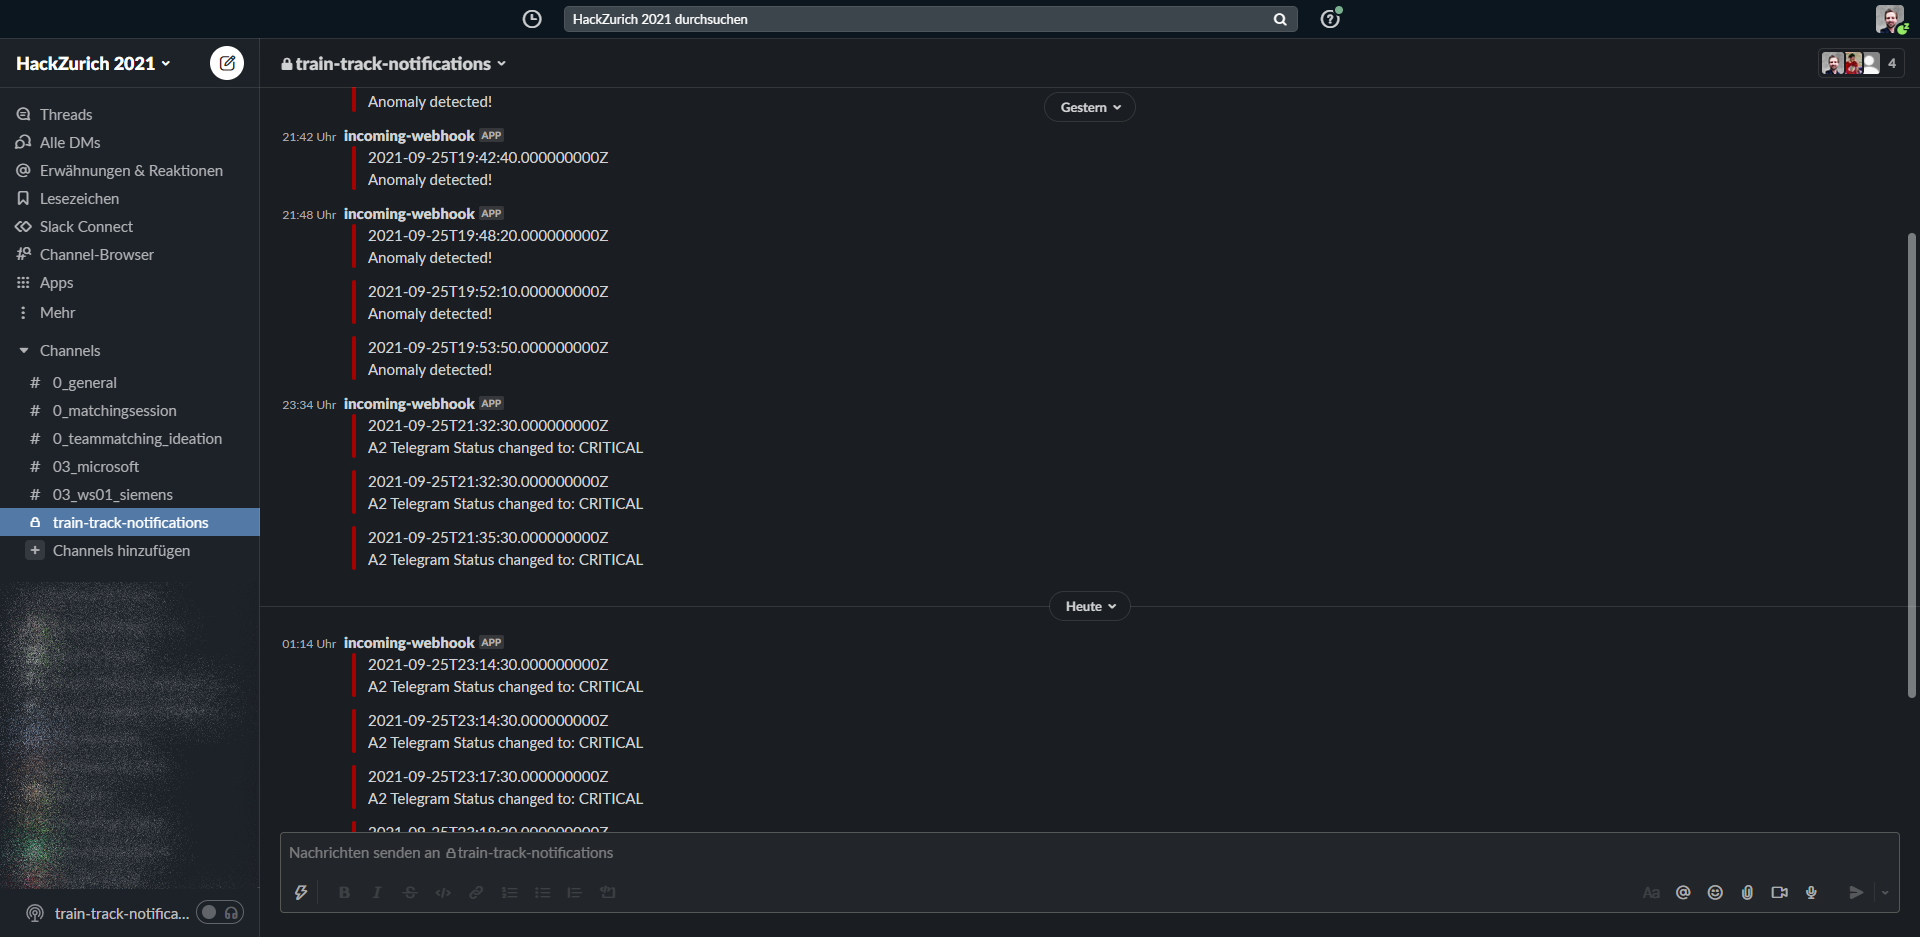Open the emoji picker
The height and width of the screenshot is (937, 1920).
click(1715, 892)
